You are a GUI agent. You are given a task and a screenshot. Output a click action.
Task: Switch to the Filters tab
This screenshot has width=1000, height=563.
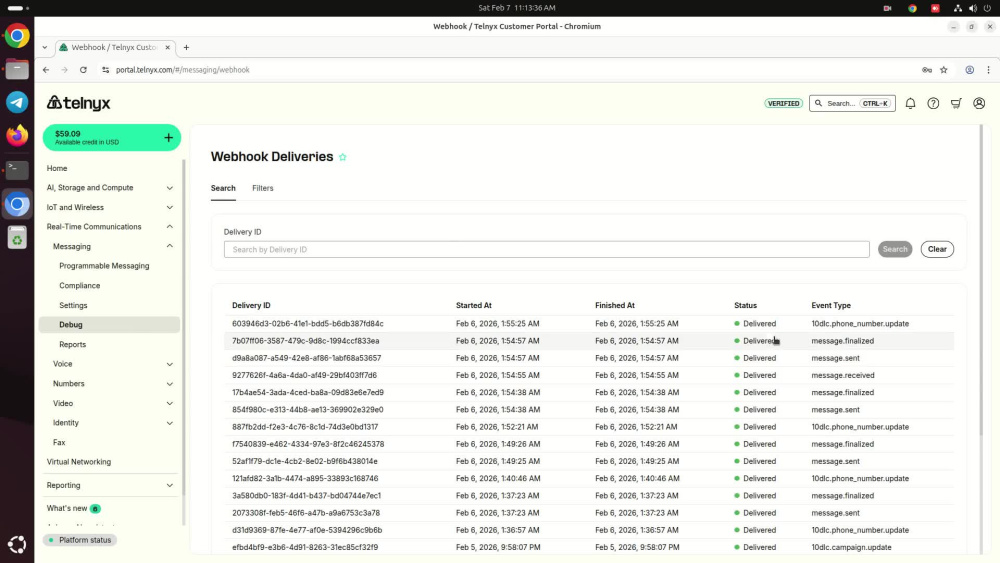263,188
